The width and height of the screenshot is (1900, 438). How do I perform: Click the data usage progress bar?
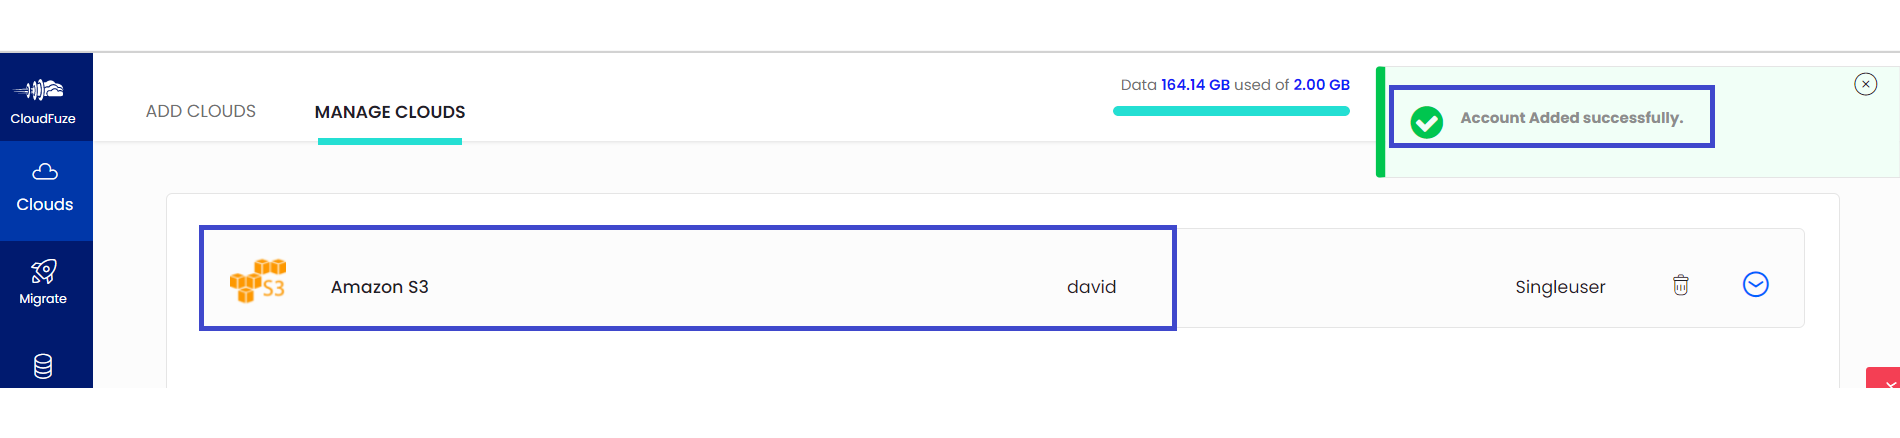pyautogui.click(x=1231, y=111)
